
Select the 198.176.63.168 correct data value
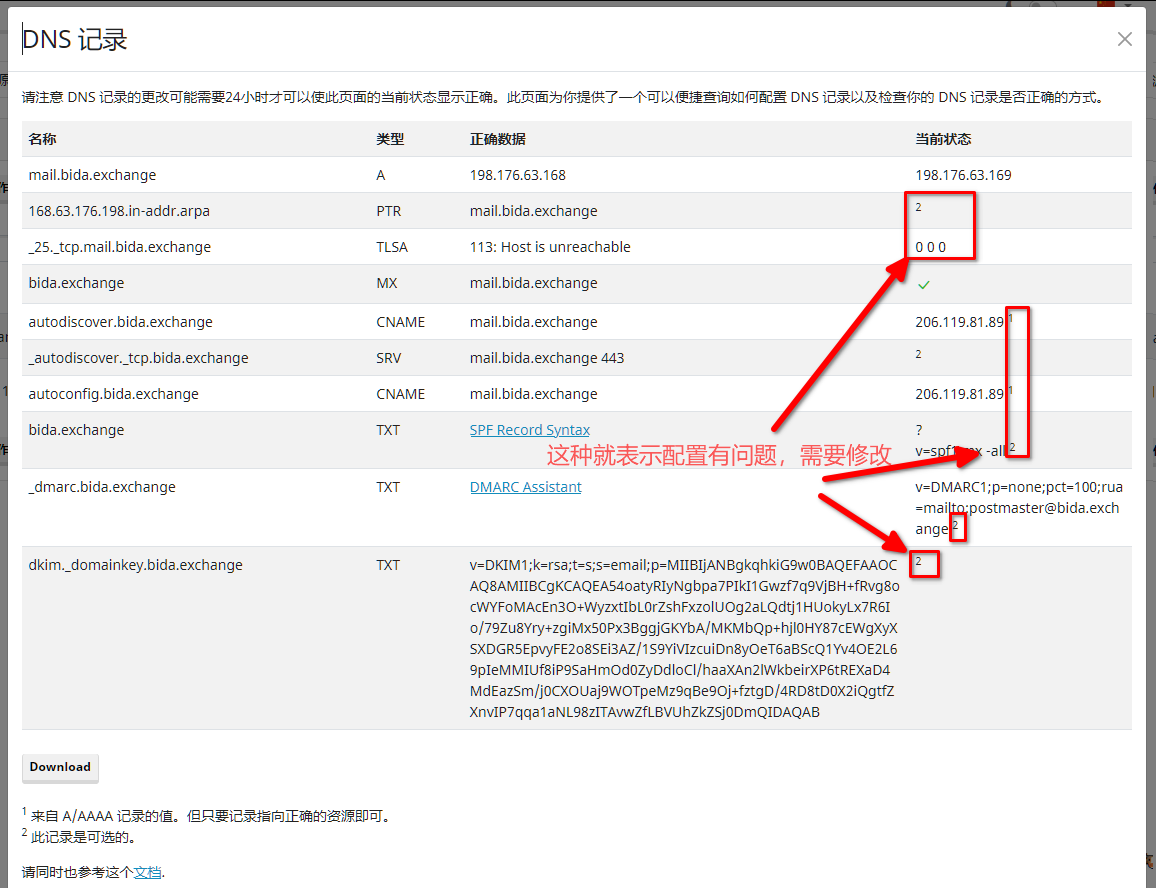[517, 175]
